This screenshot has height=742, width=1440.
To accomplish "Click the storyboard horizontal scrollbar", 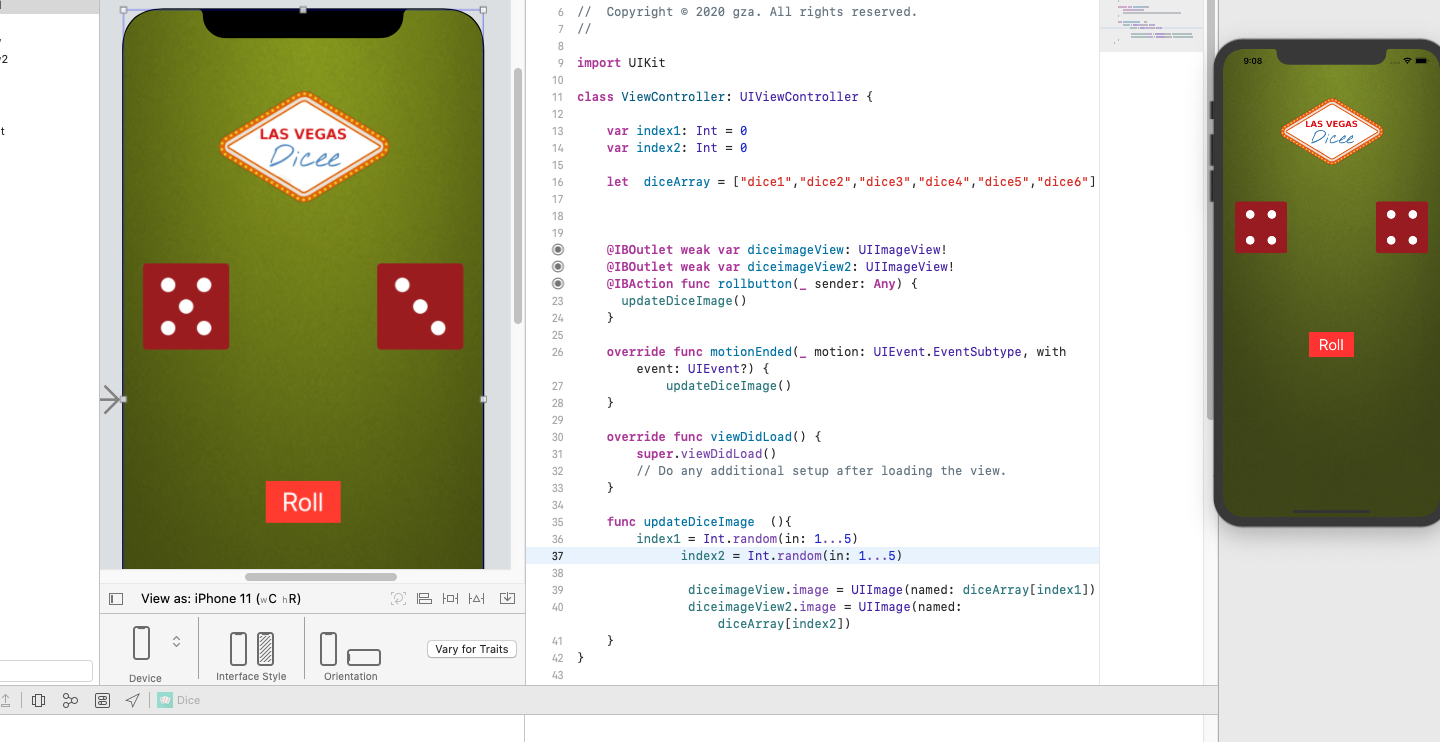I will coord(321,577).
